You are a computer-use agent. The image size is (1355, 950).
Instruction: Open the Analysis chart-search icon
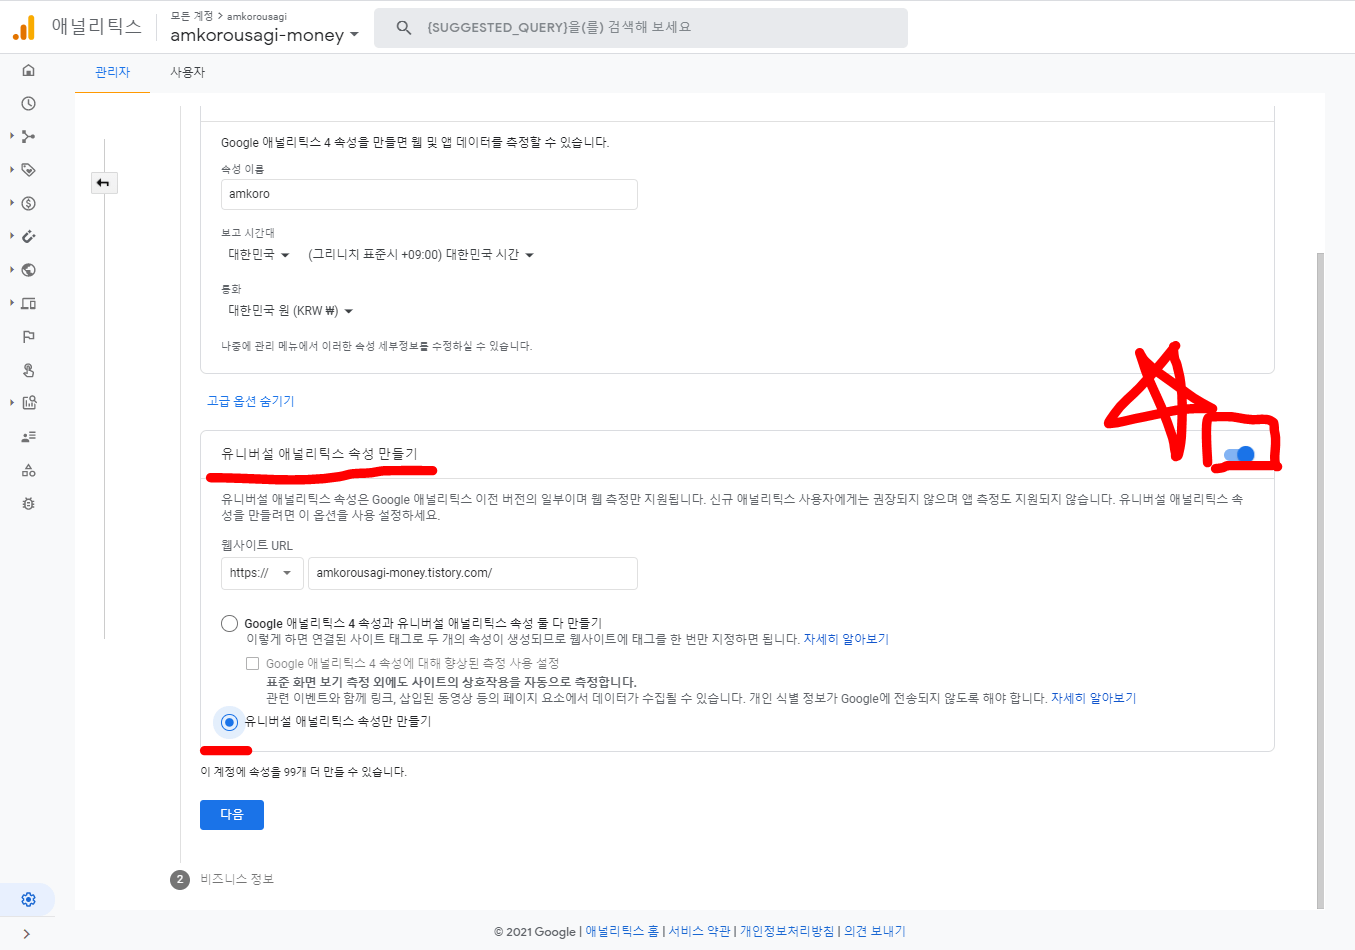click(x=28, y=403)
